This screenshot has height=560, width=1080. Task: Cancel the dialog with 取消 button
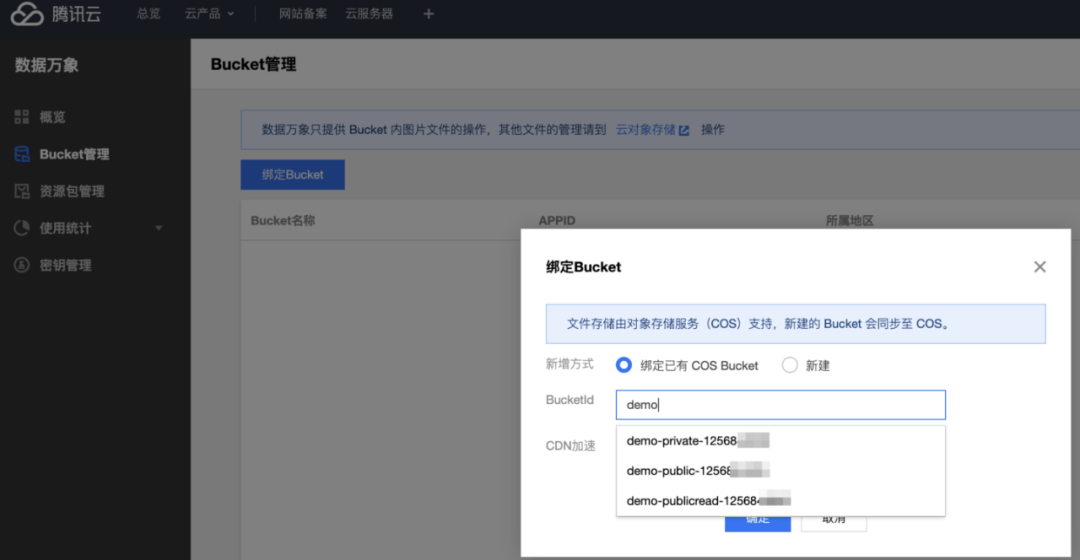click(834, 523)
